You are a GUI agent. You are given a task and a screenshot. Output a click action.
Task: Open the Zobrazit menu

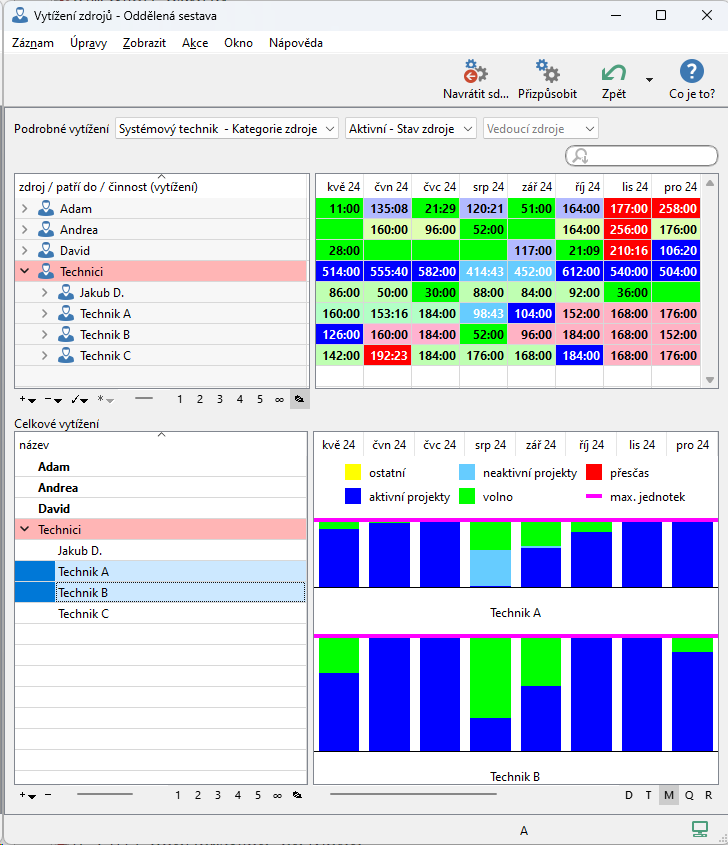pyautogui.click(x=145, y=43)
